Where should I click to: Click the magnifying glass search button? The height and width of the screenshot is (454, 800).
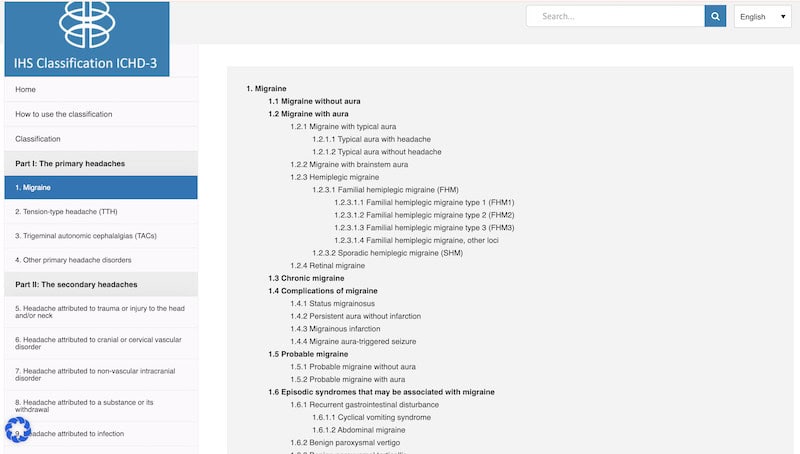point(715,16)
